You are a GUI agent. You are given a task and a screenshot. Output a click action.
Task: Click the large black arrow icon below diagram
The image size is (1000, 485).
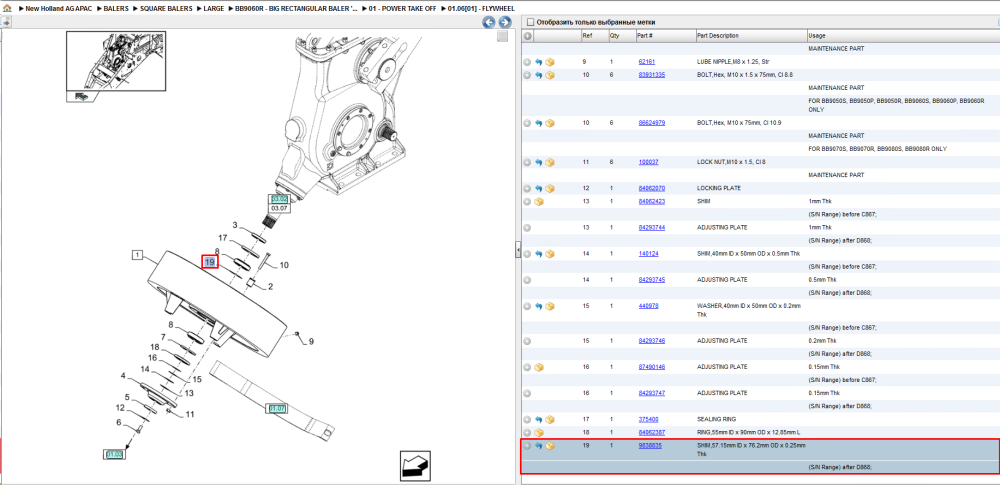tap(417, 465)
